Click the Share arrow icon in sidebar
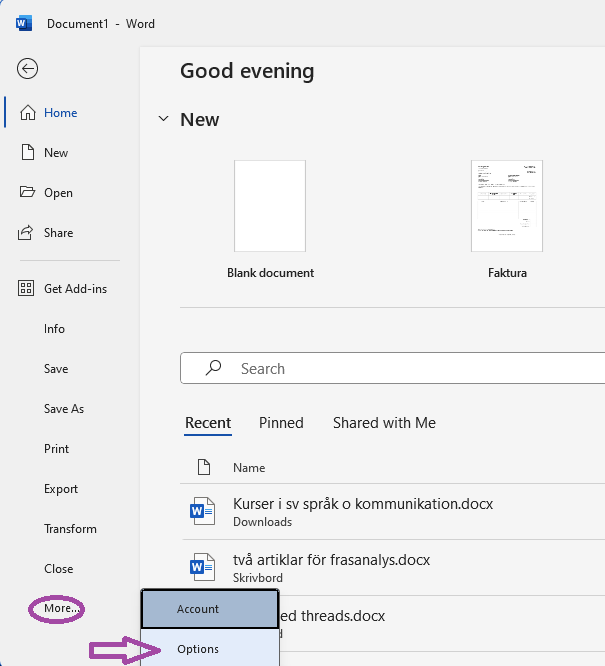This screenshot has height=666, width=605. coord(25,232)
